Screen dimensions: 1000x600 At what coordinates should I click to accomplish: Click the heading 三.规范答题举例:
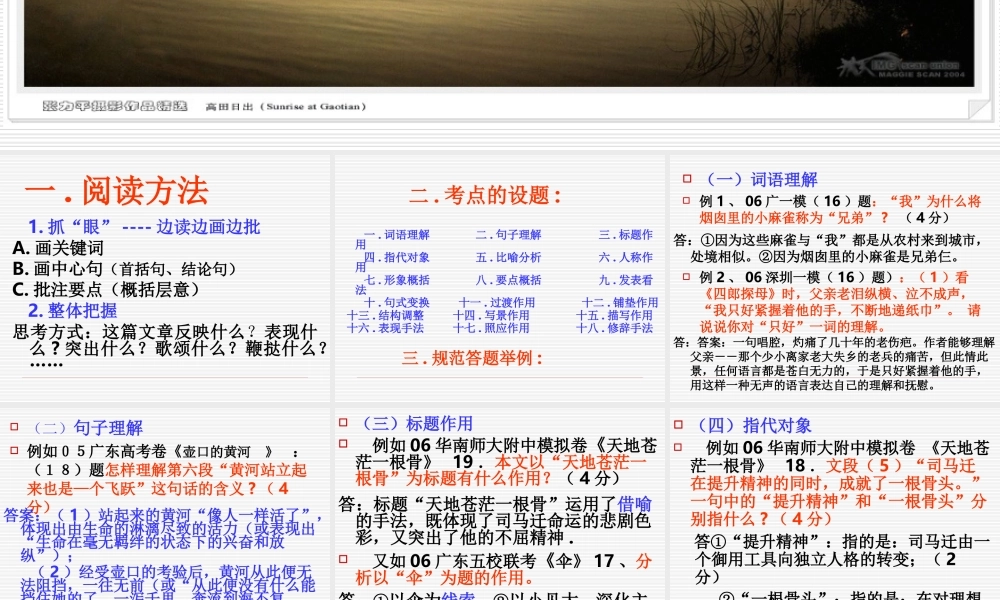click(472, 358)
